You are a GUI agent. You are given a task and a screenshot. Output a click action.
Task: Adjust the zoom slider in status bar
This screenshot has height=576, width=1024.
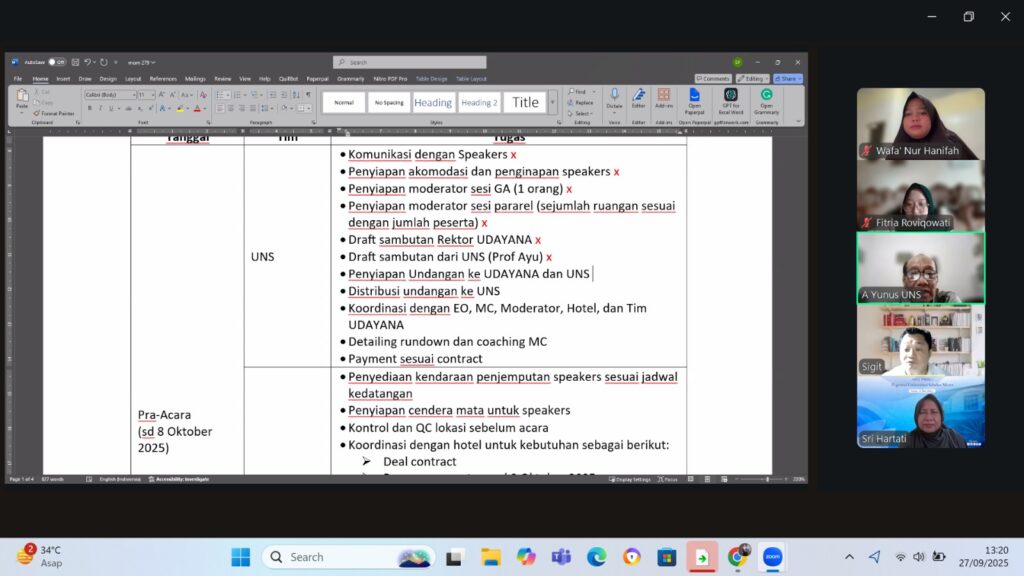[x=768, y=479]
